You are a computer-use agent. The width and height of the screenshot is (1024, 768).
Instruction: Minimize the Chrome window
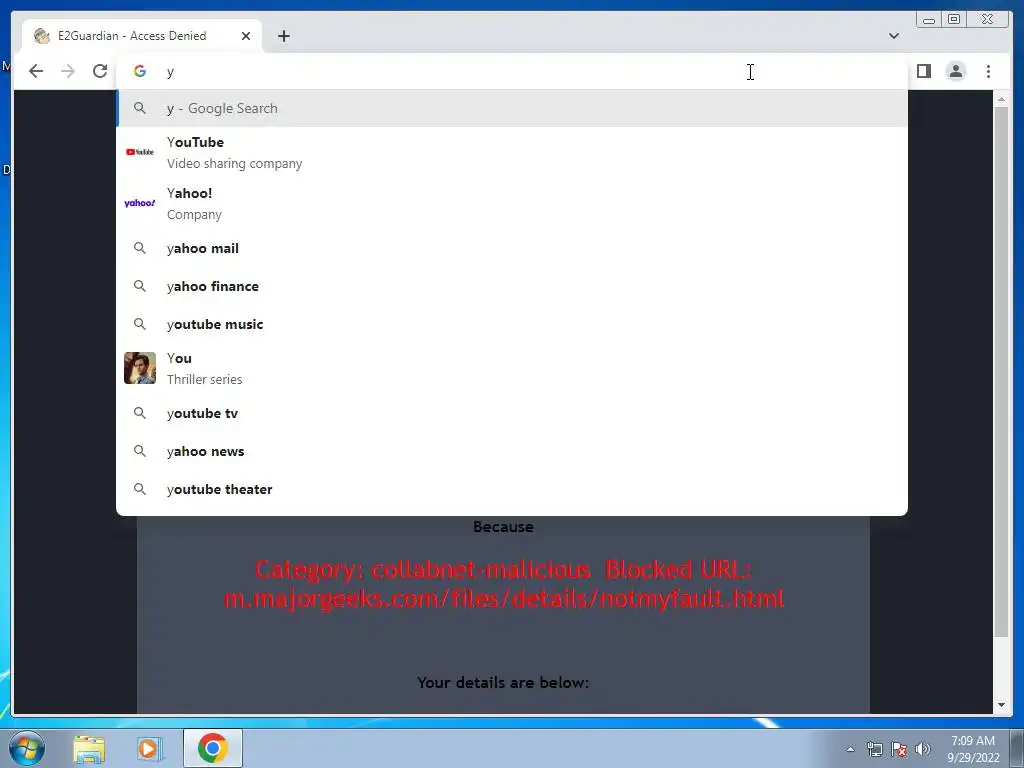pos(928,20)
